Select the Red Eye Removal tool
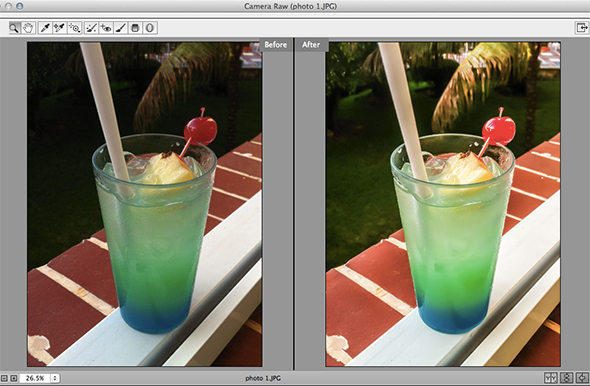This screenshot has width=590, height=386. click(106, 28)
